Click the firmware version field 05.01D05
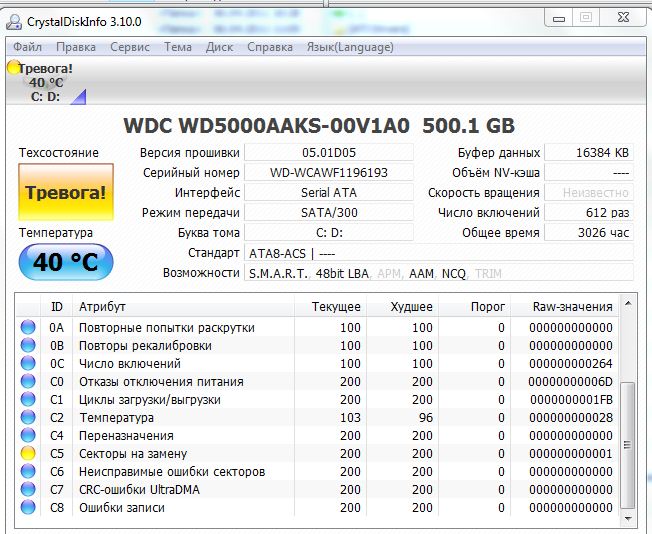 coord(329,152)
